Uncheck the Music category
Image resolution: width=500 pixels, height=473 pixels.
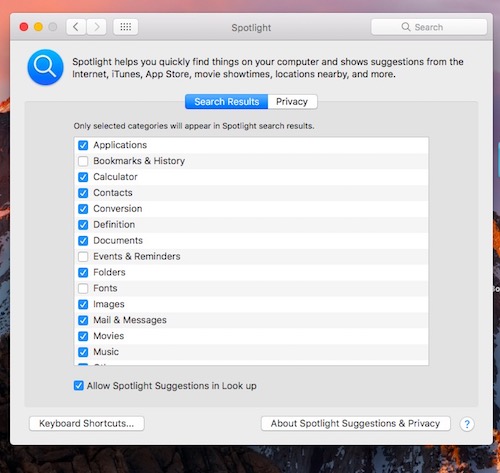click(83, 352)
